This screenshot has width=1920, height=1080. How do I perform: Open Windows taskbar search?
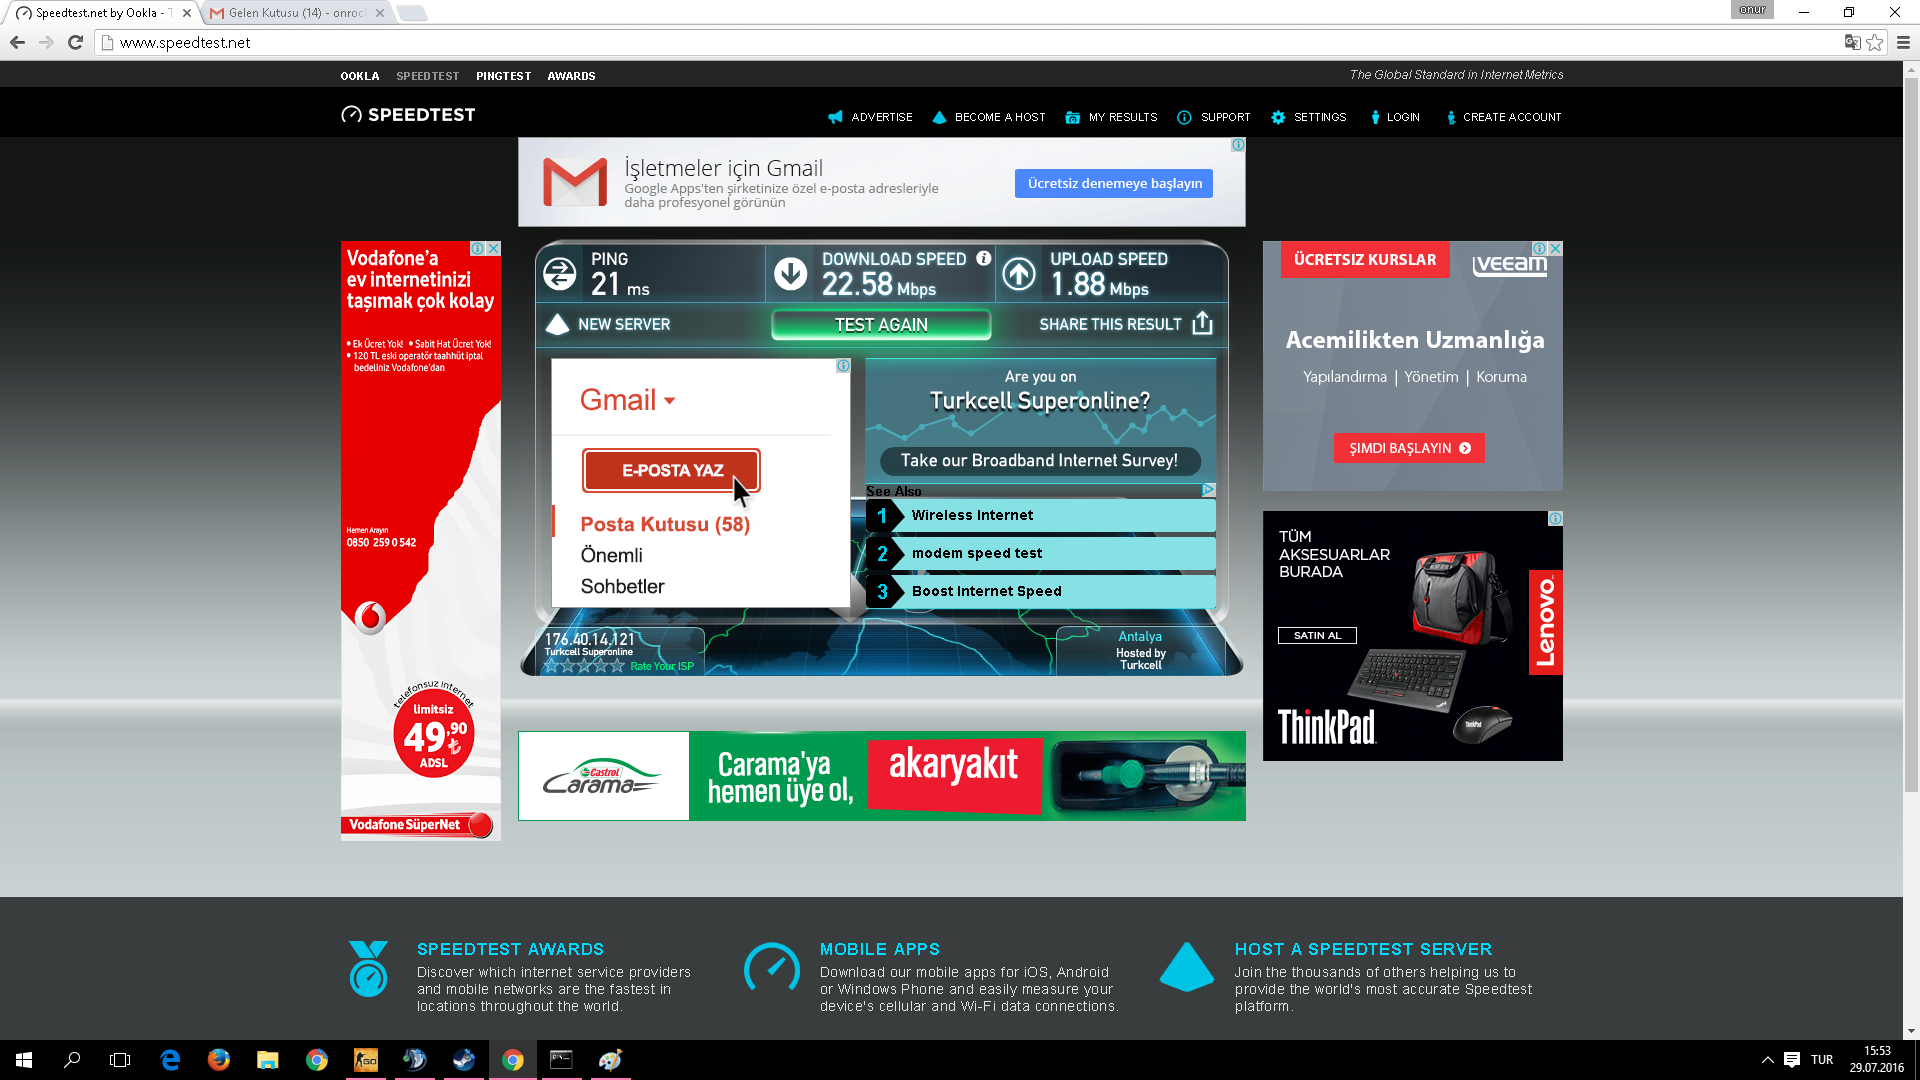72,1060
